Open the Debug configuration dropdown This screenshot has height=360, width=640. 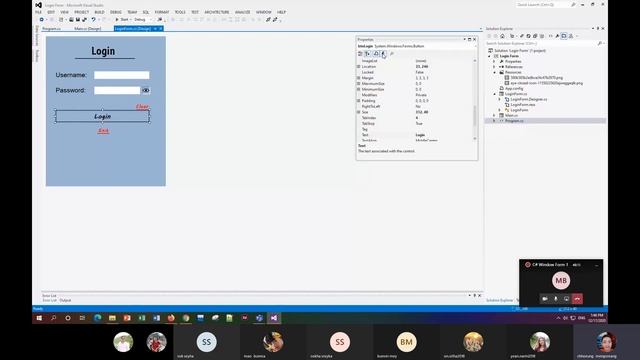pyautogui.click(x=143, y=20)
